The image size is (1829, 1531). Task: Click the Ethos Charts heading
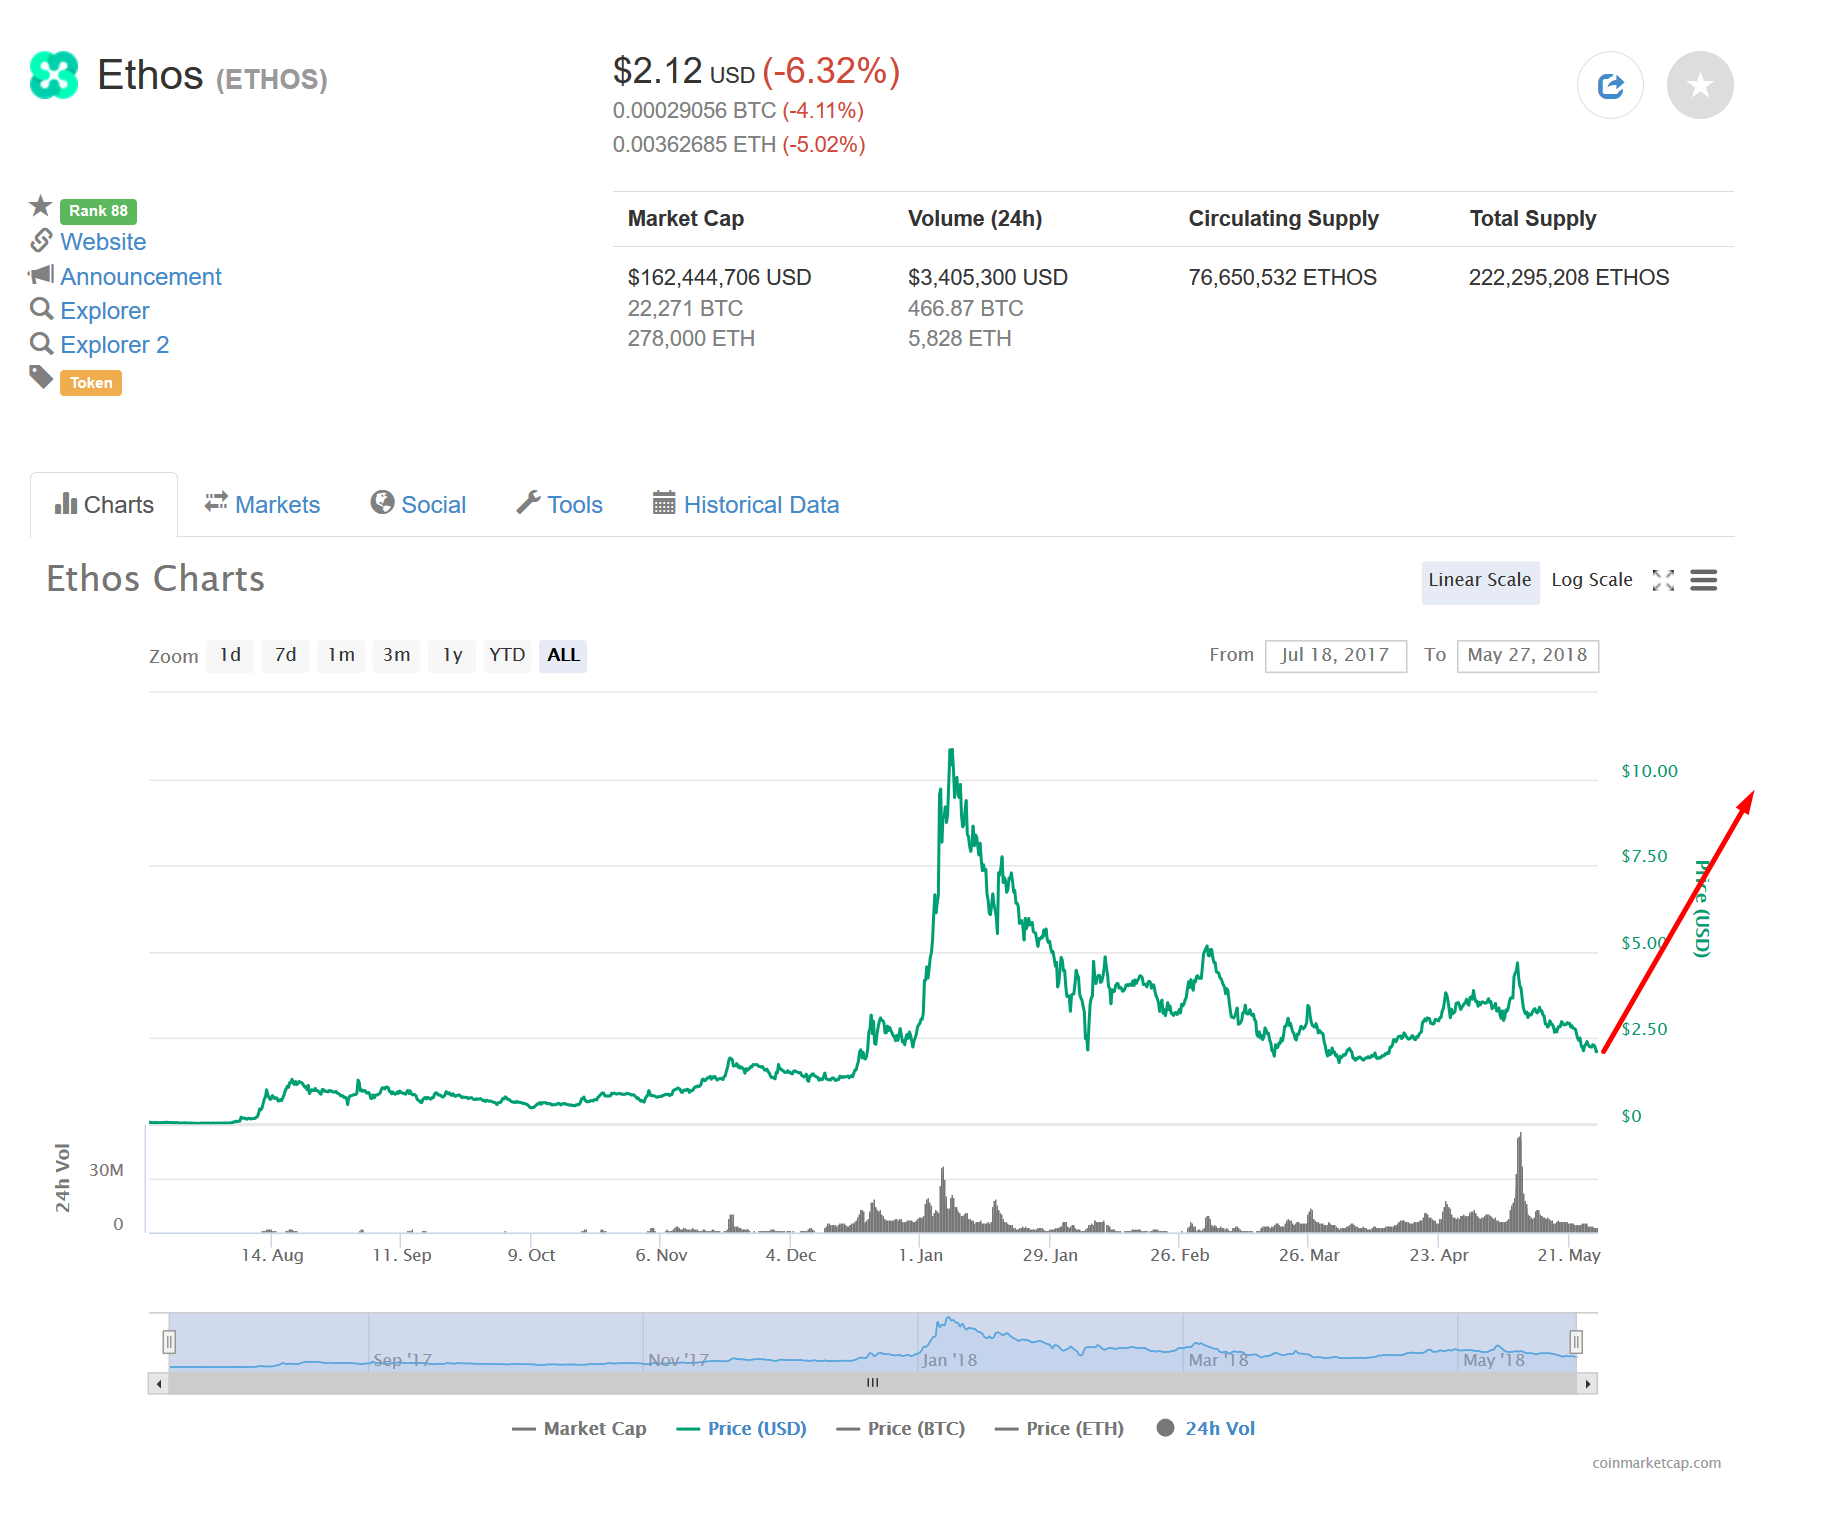(156, 579)
